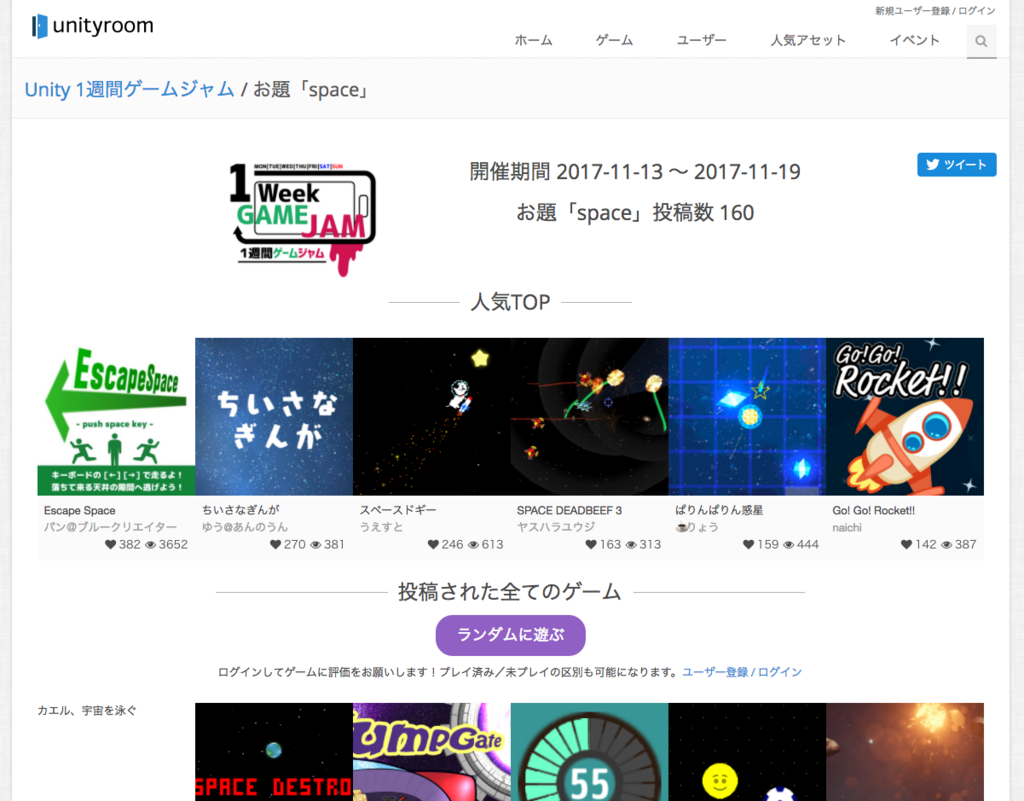Open the ホーム menu item
Screen dimensions: 1024x801
click(x=533, y=40)
